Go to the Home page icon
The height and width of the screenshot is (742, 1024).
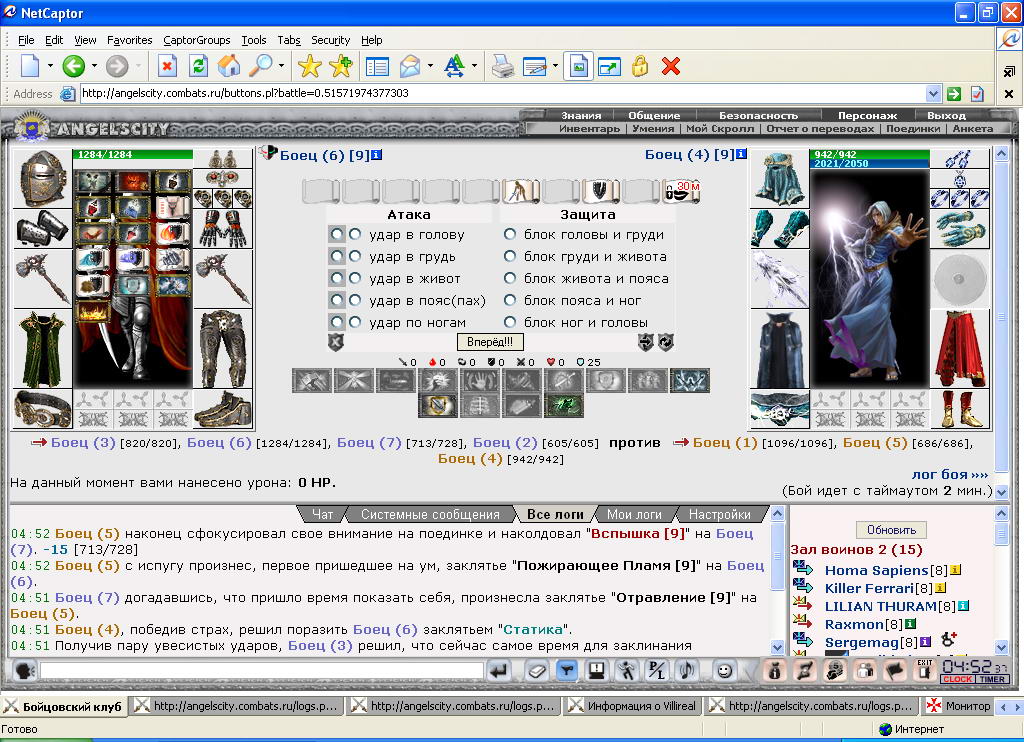pyautogui.click(x=229, y=66)
